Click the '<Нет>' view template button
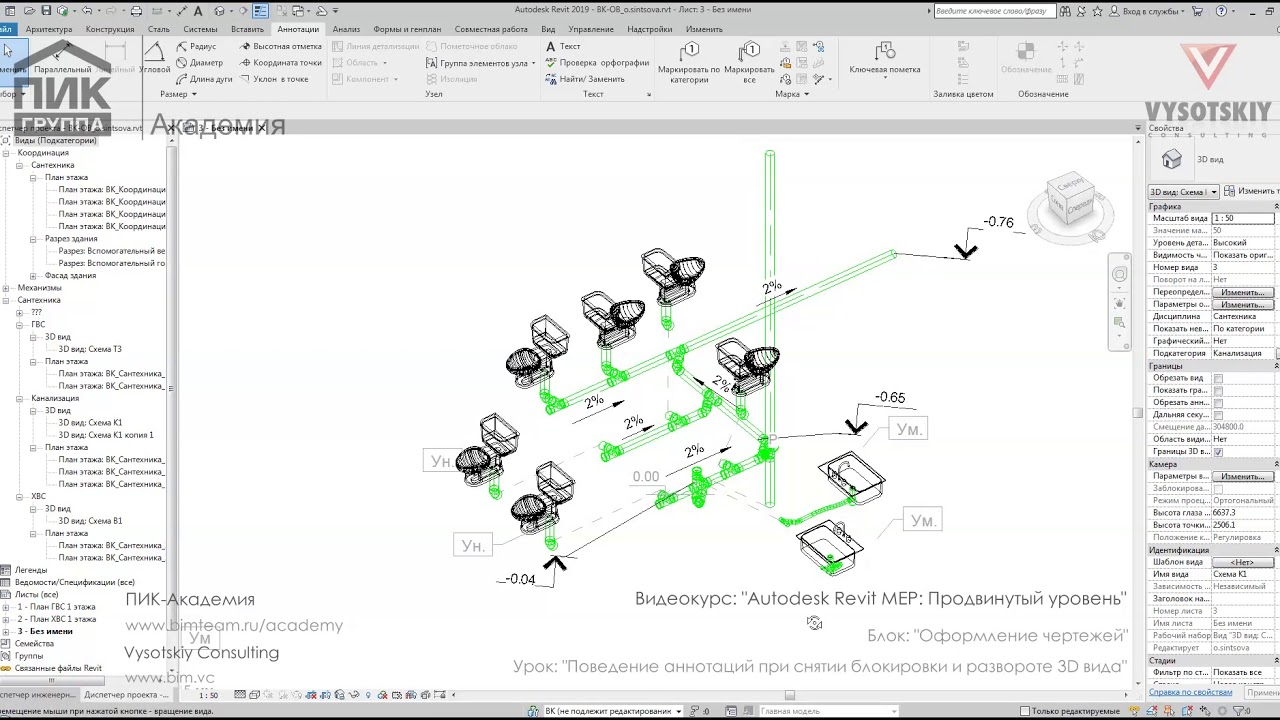The height and width of the screenshot is (720, 1280). tap(1243, 562)
